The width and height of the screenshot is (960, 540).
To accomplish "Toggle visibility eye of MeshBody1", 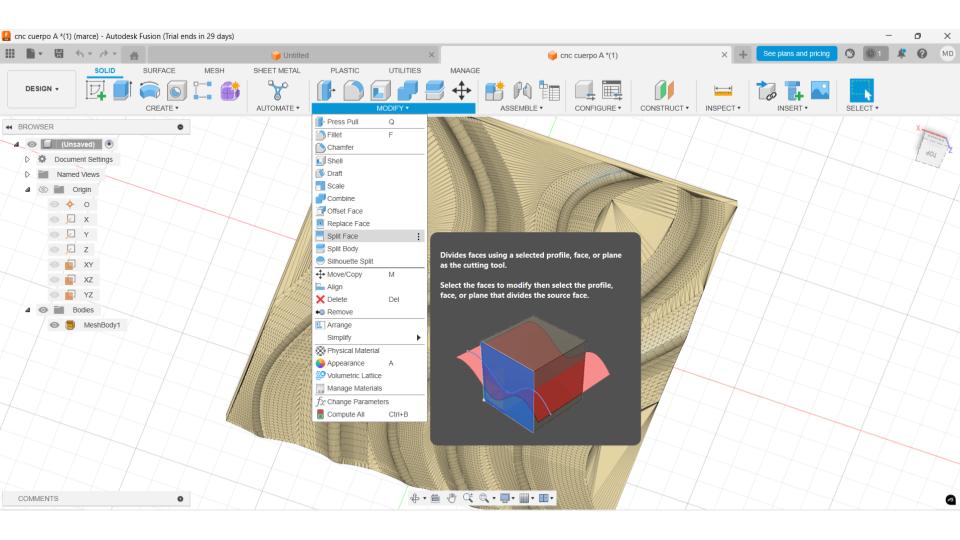I will (54, 325).
